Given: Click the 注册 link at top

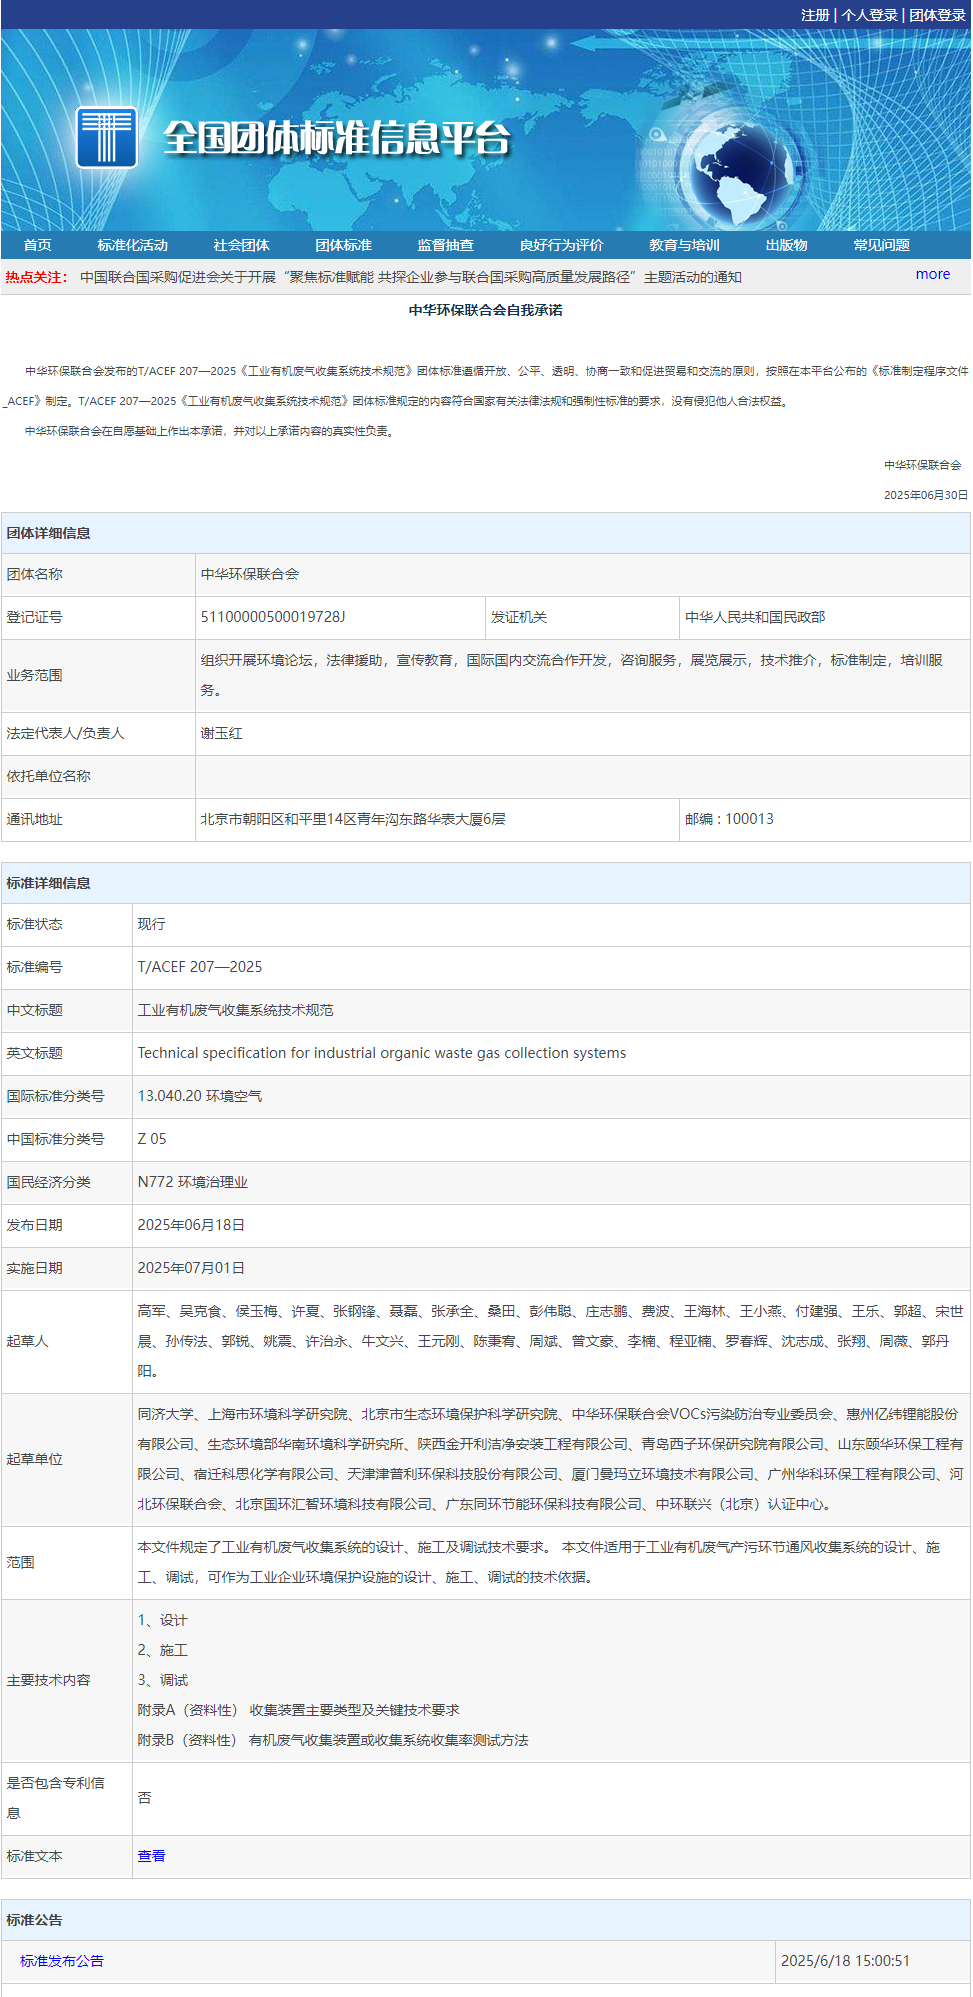Looking at the screenshot, I should (815, 15).
